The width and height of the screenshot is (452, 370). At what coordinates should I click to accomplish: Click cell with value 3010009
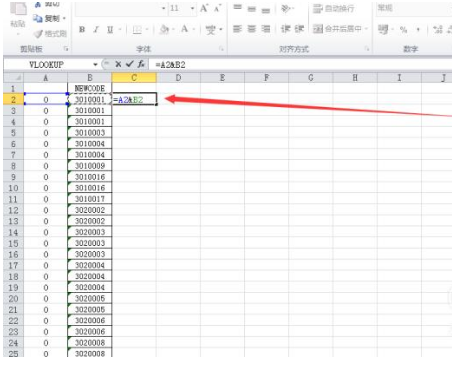(x=90, y=166)
